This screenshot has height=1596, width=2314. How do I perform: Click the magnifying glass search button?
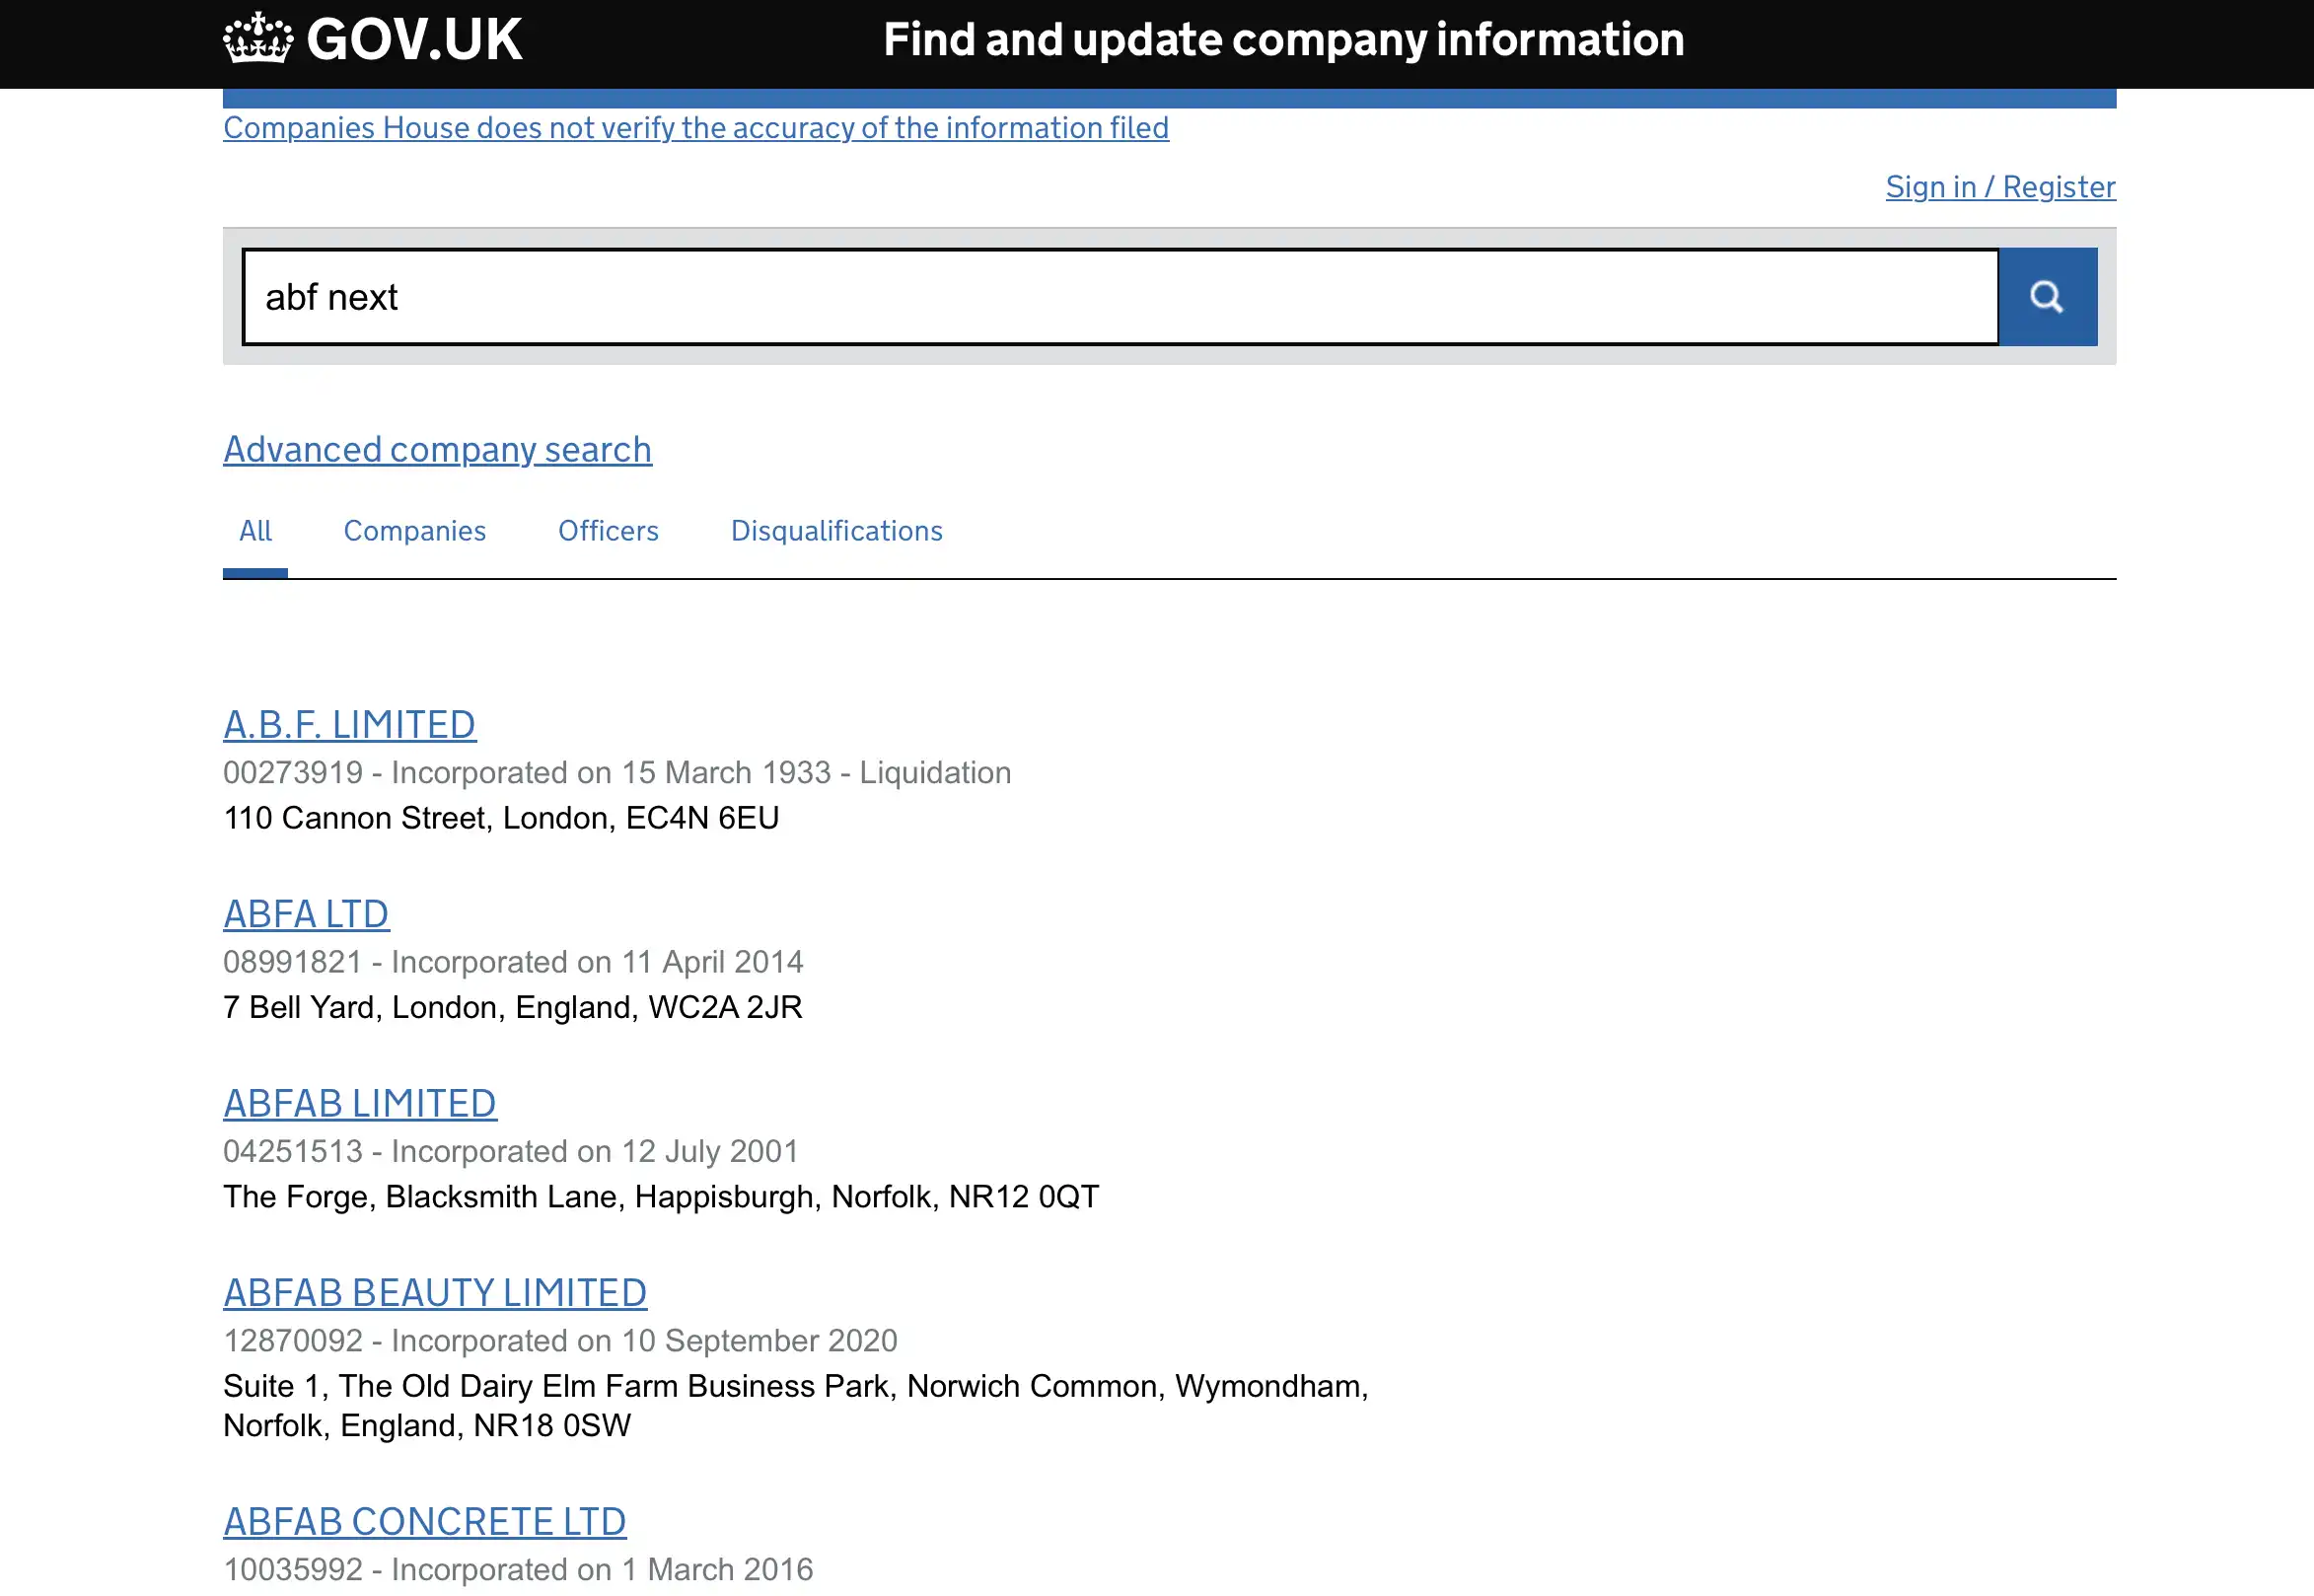tap(2047, 297)
